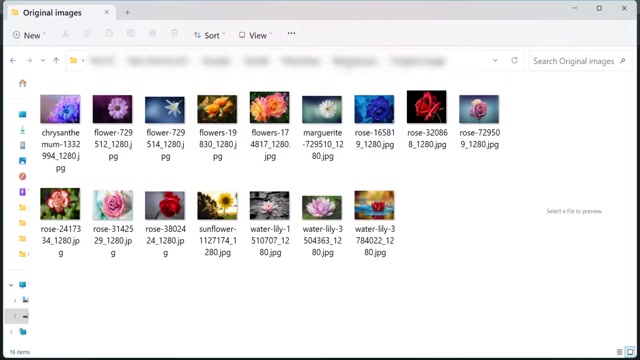The height and width of the screenshot is (360, 640).
Task: Open the See more ellipsis menu
Action: click(291, 33)
